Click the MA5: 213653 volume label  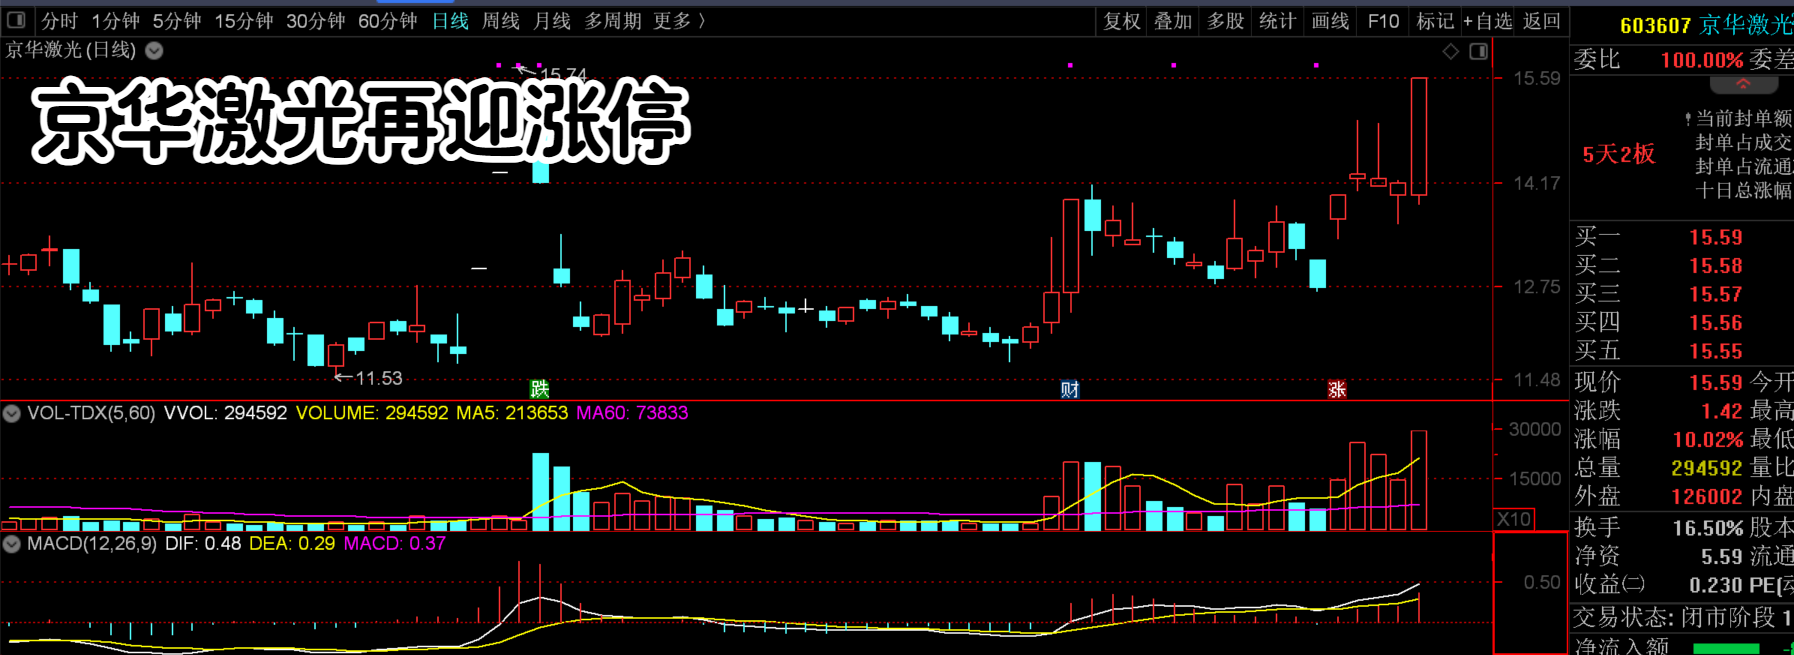[x=512, y=413]
